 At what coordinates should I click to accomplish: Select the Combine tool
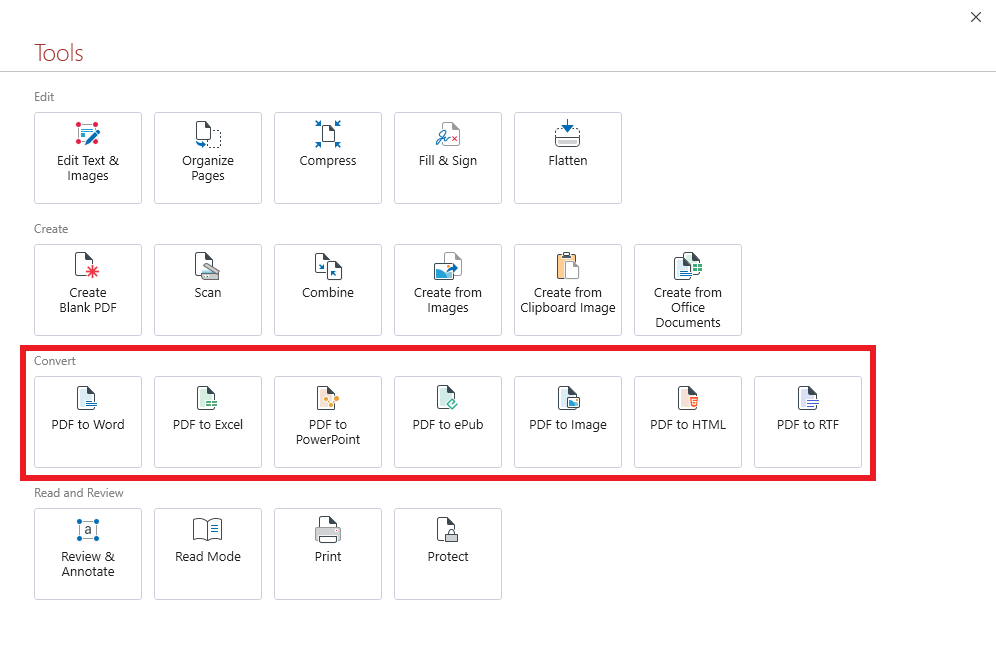click(328, 290)
